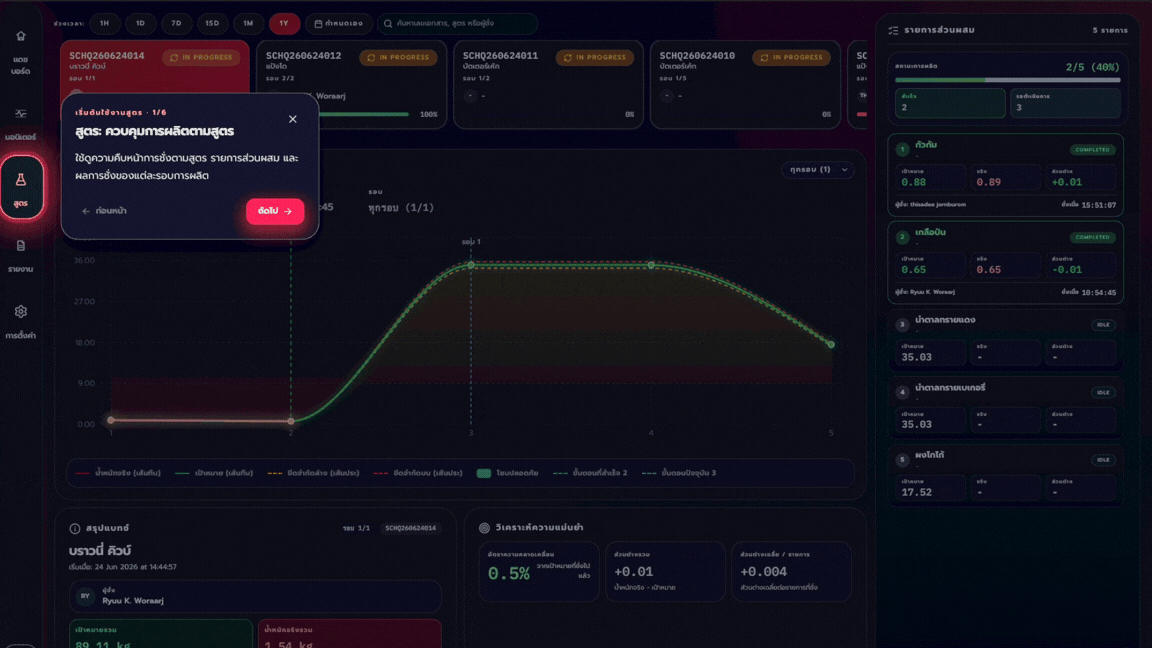Toggle the upper limit dashed red legend
The width and height of the screenshot is (1152, 648).
[418, 473]
